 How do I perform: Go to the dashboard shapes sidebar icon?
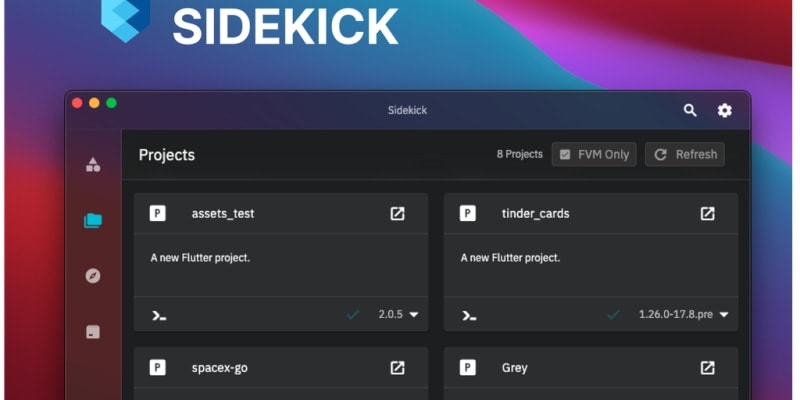tap(93, 164)
